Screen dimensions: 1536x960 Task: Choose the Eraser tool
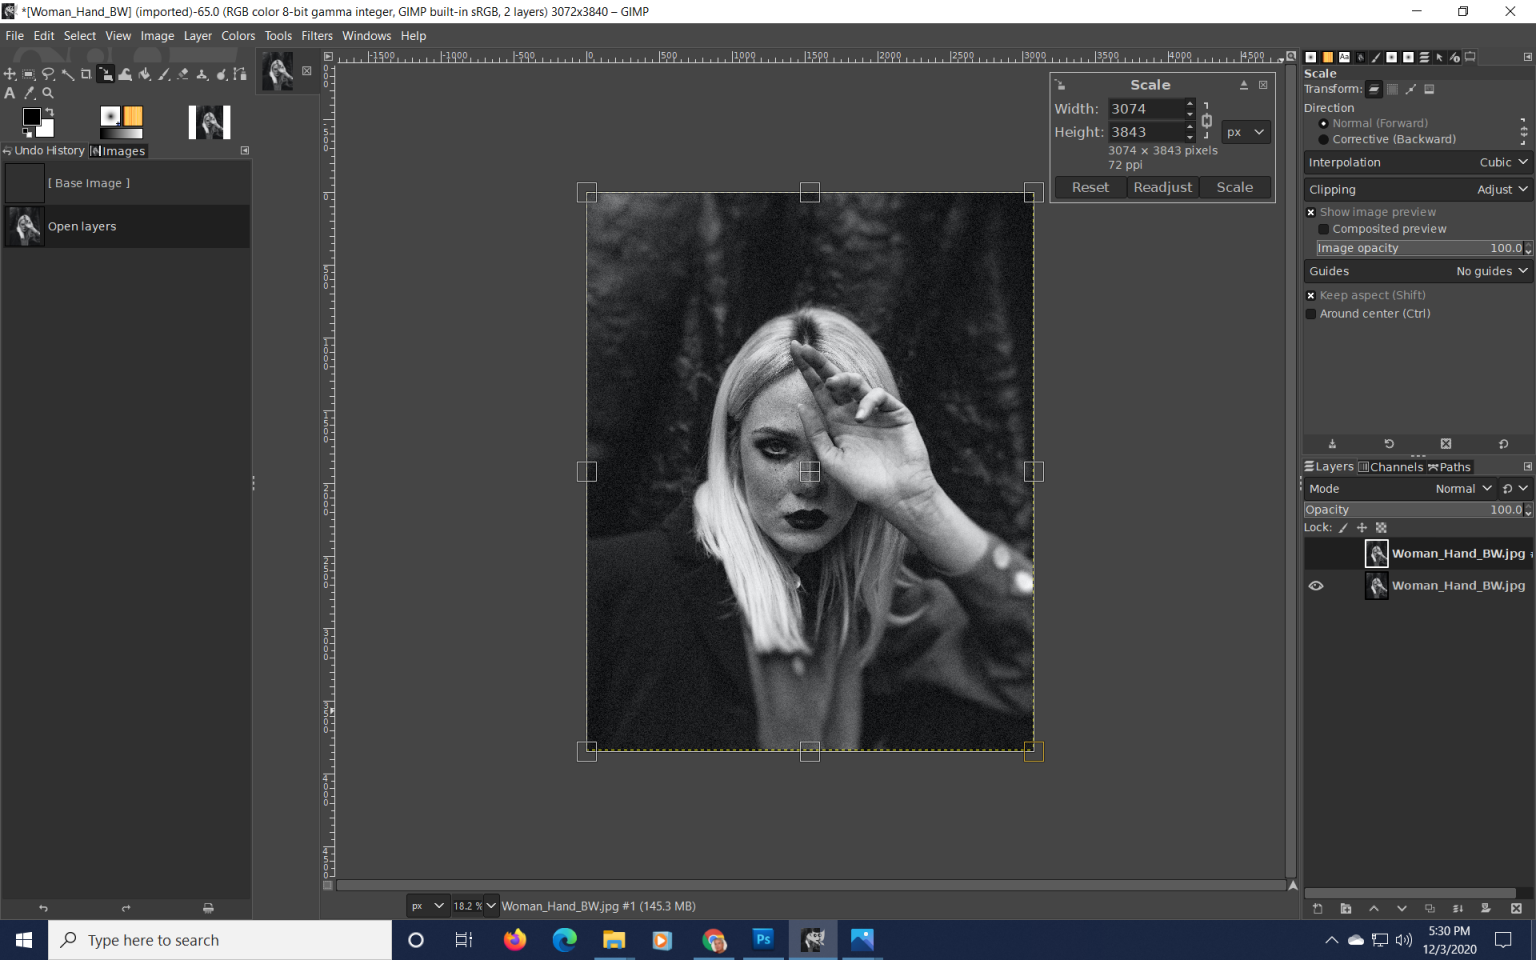(182, 74)
